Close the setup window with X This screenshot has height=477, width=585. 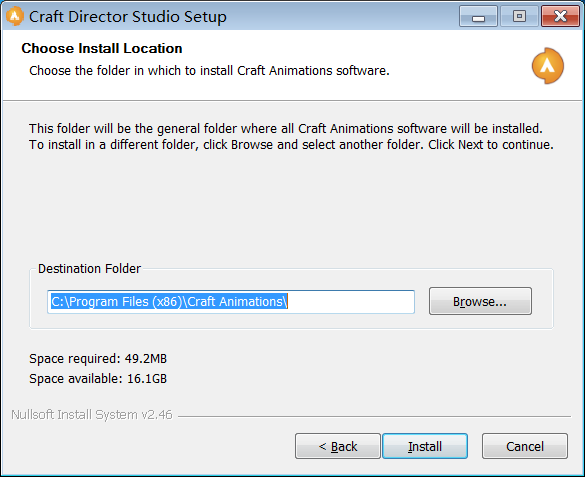tap(560, 16)
